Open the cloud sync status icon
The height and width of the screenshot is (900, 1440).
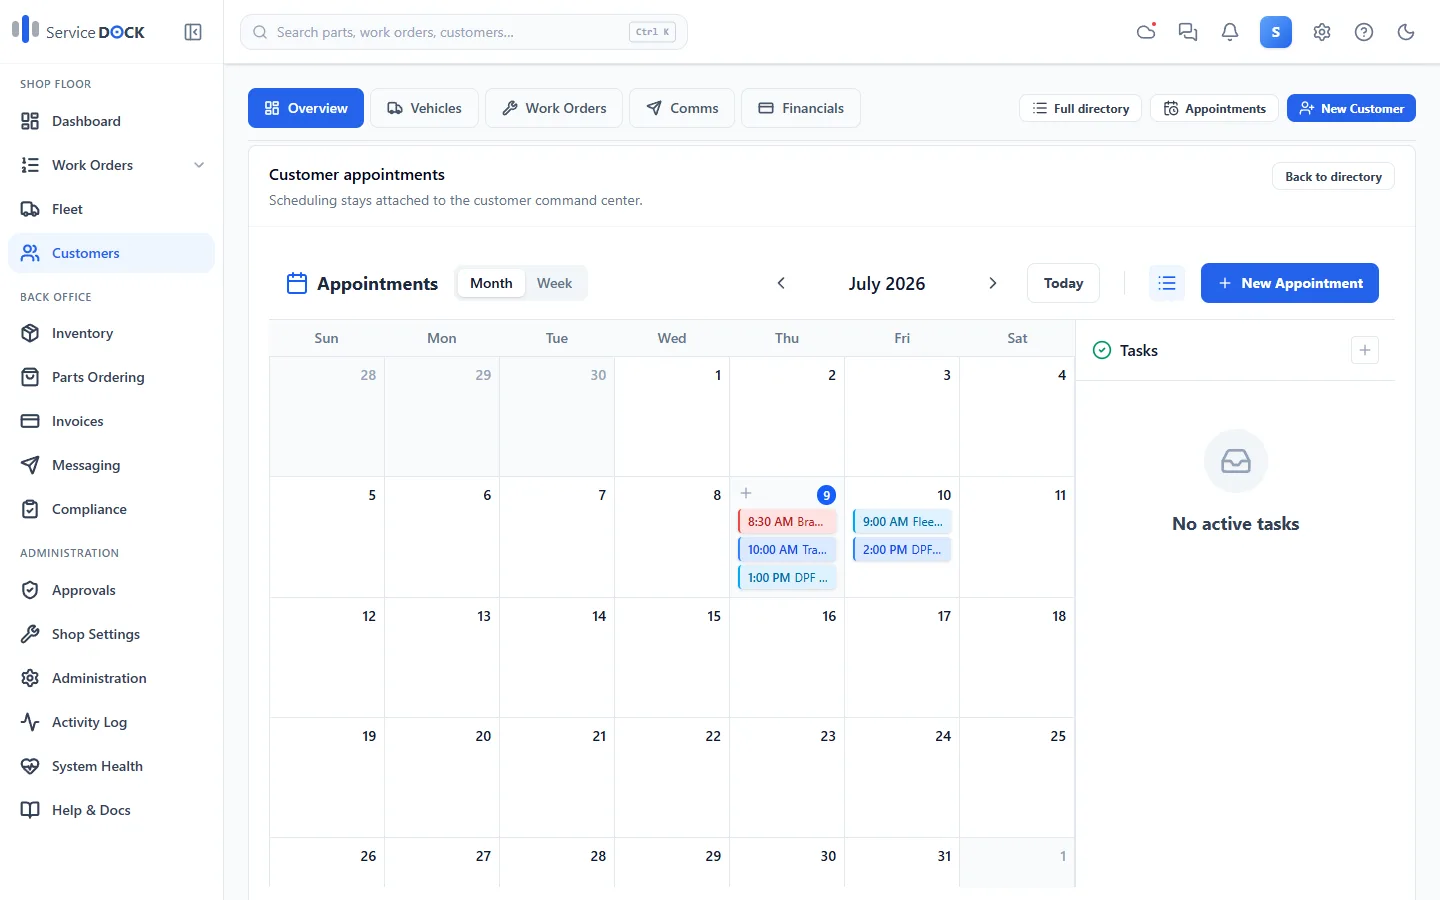pos(1146,32)
